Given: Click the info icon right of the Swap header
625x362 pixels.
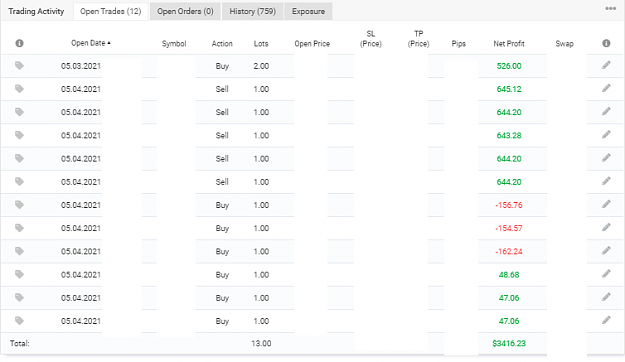Looking at the screenshot, I should [x=606, y=43].
